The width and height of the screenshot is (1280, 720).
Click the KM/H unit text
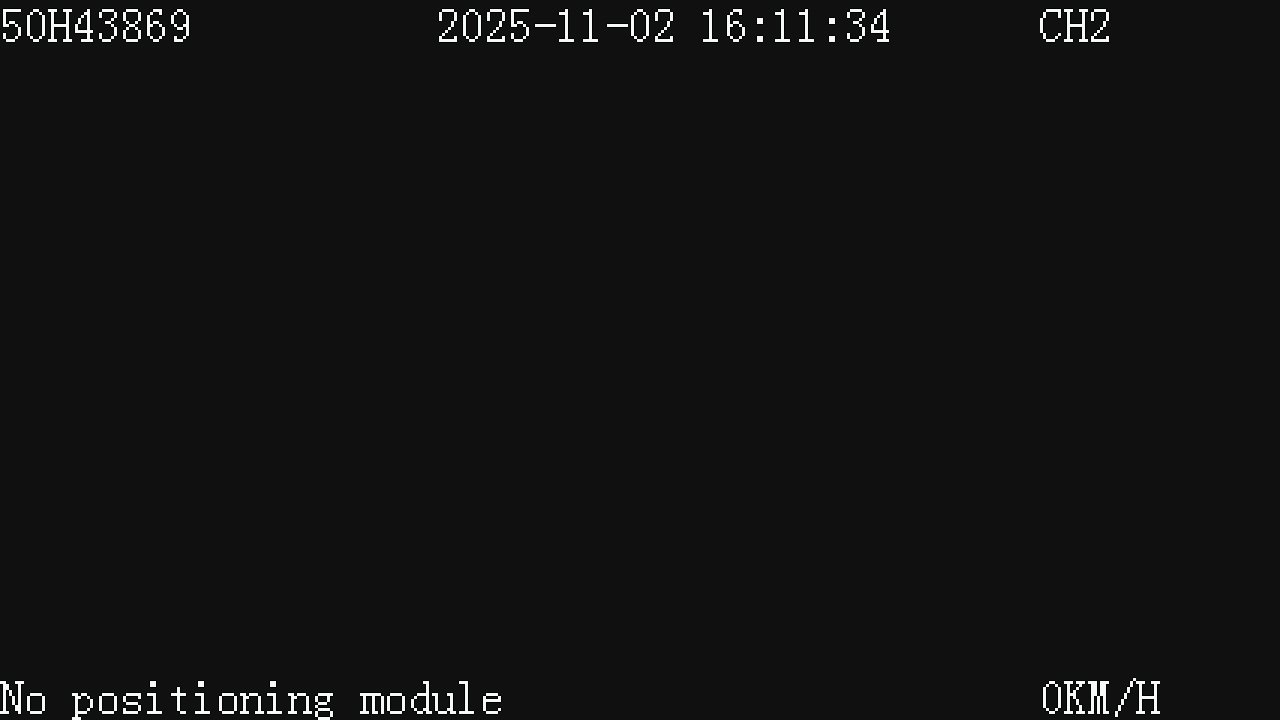click(x=1113, y=698)
